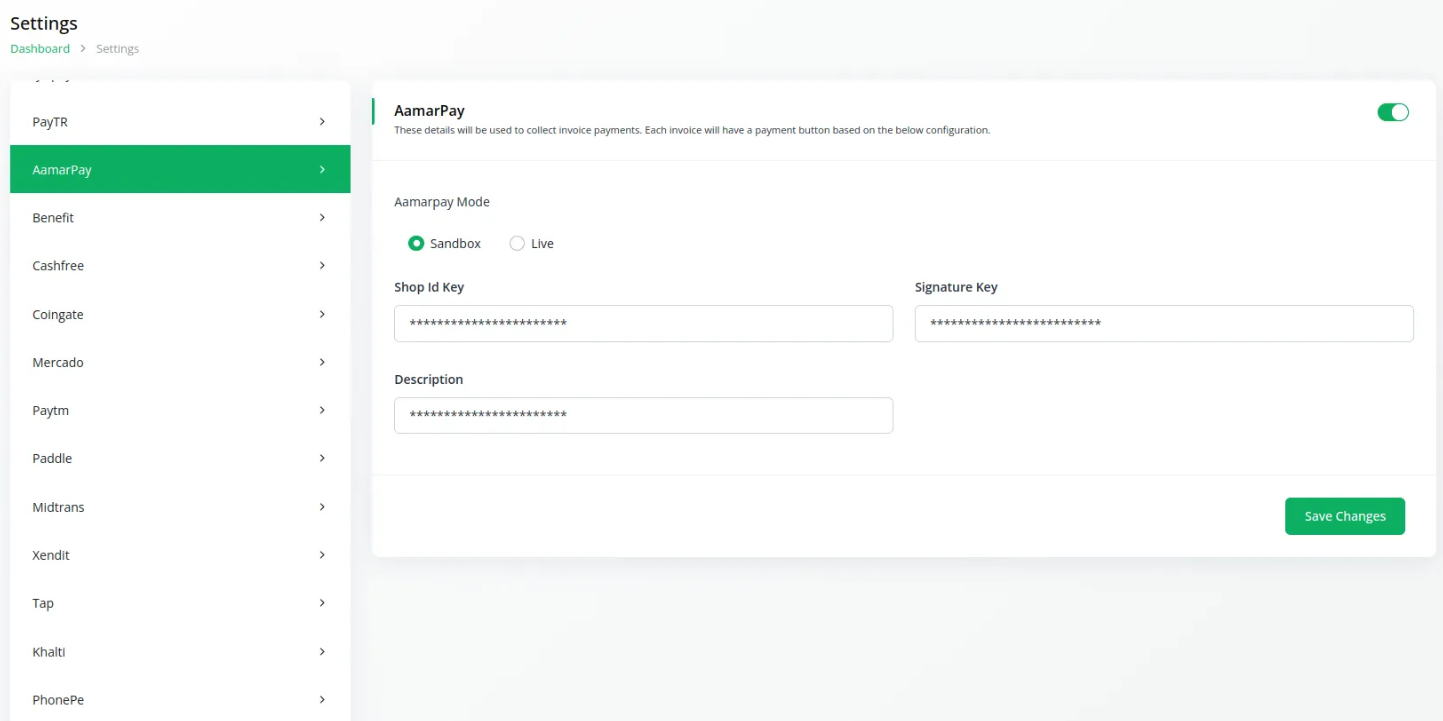
Task: Click the Signature Key input field
Action: coord(1164,323)
